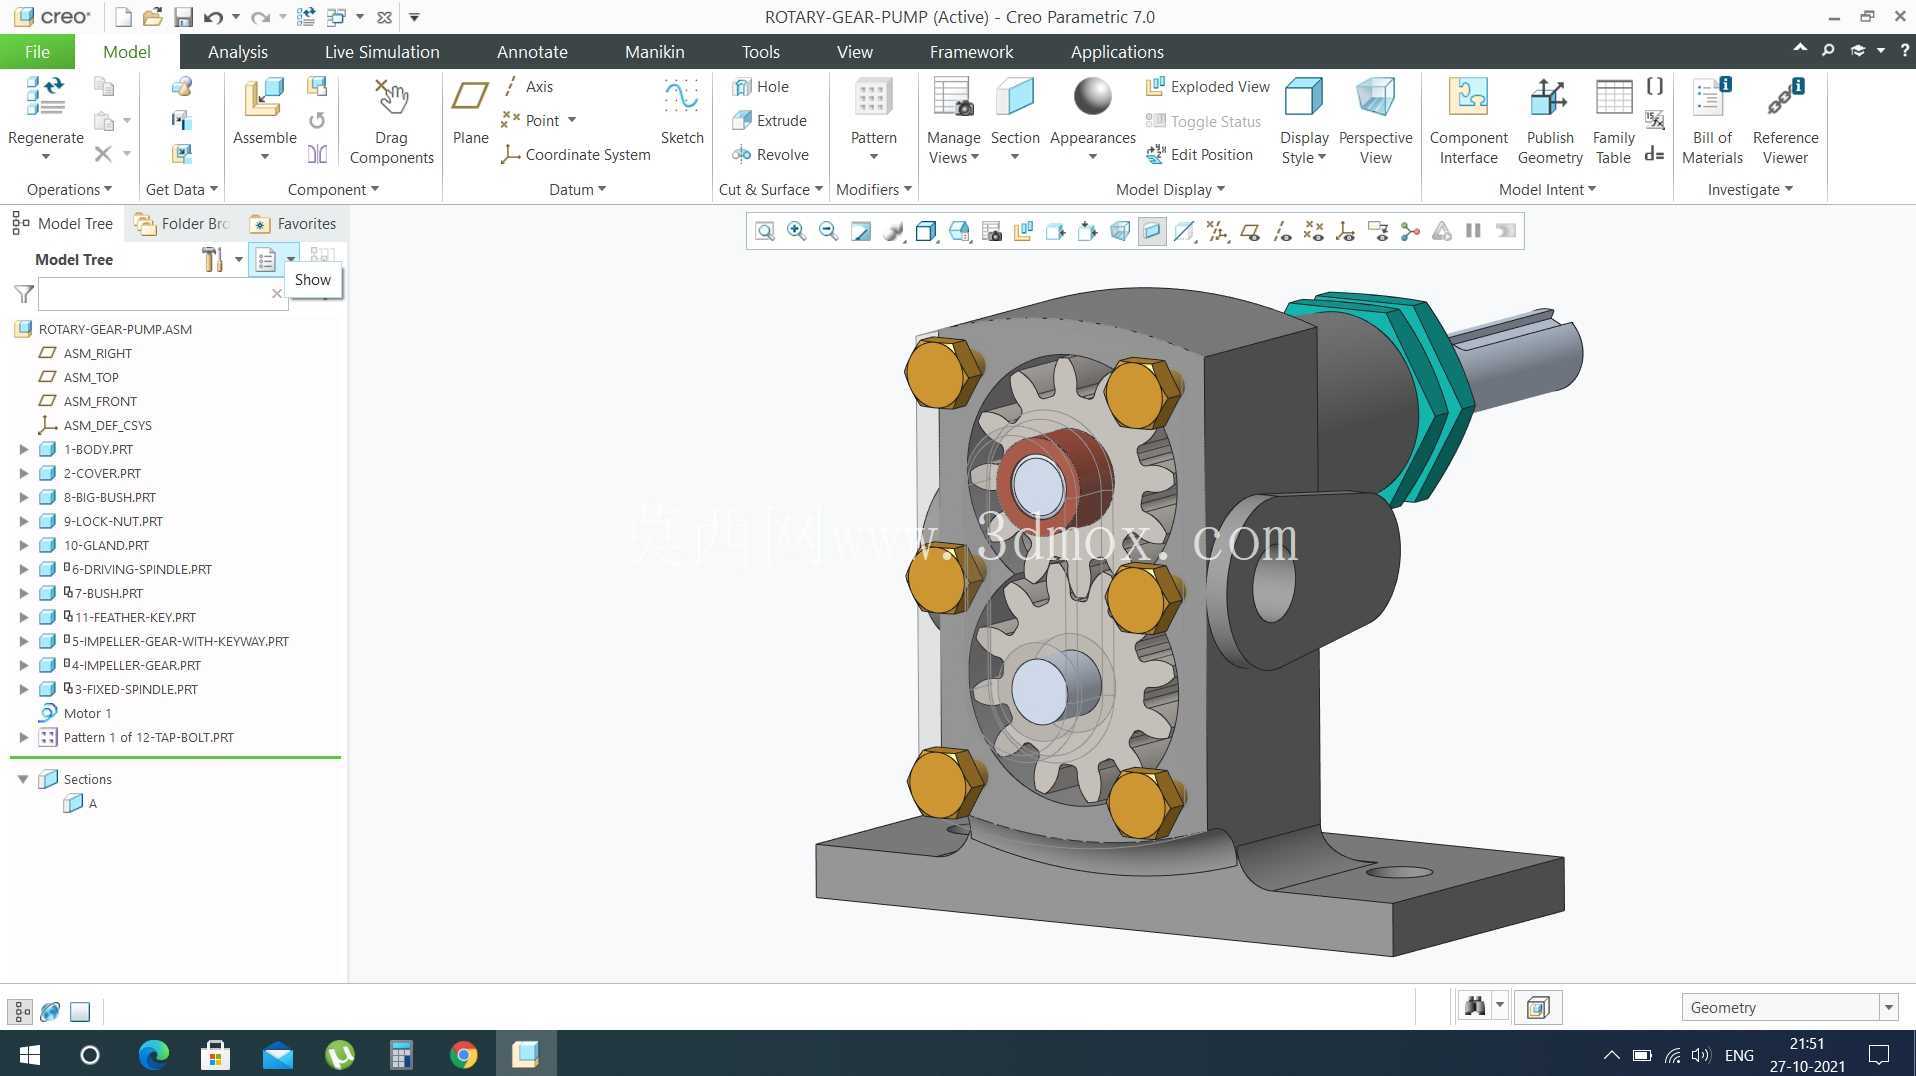
Task: Click the Show tree options button
Action: [266, 260]
